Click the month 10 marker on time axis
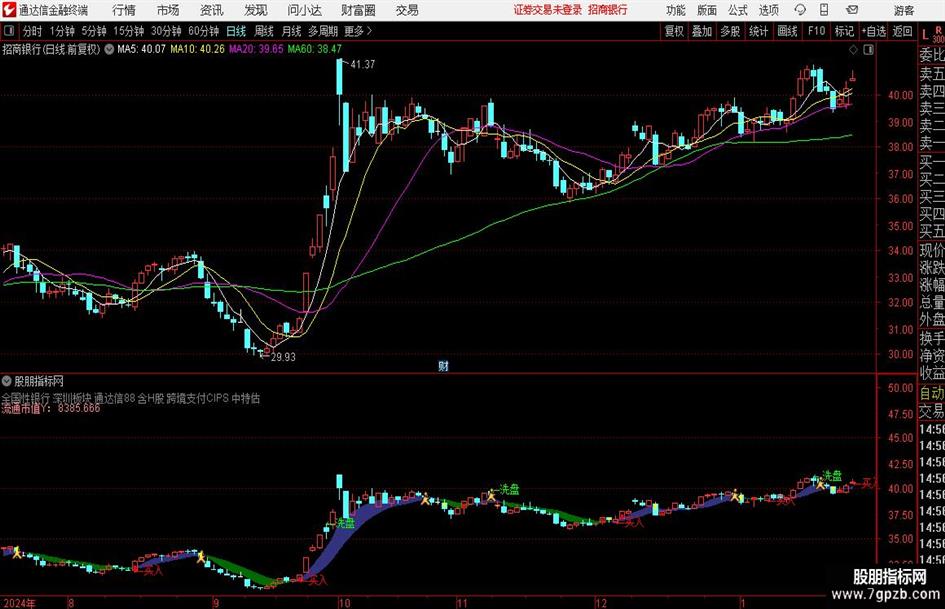The image size is (945, 609). (x=344, y=603)
